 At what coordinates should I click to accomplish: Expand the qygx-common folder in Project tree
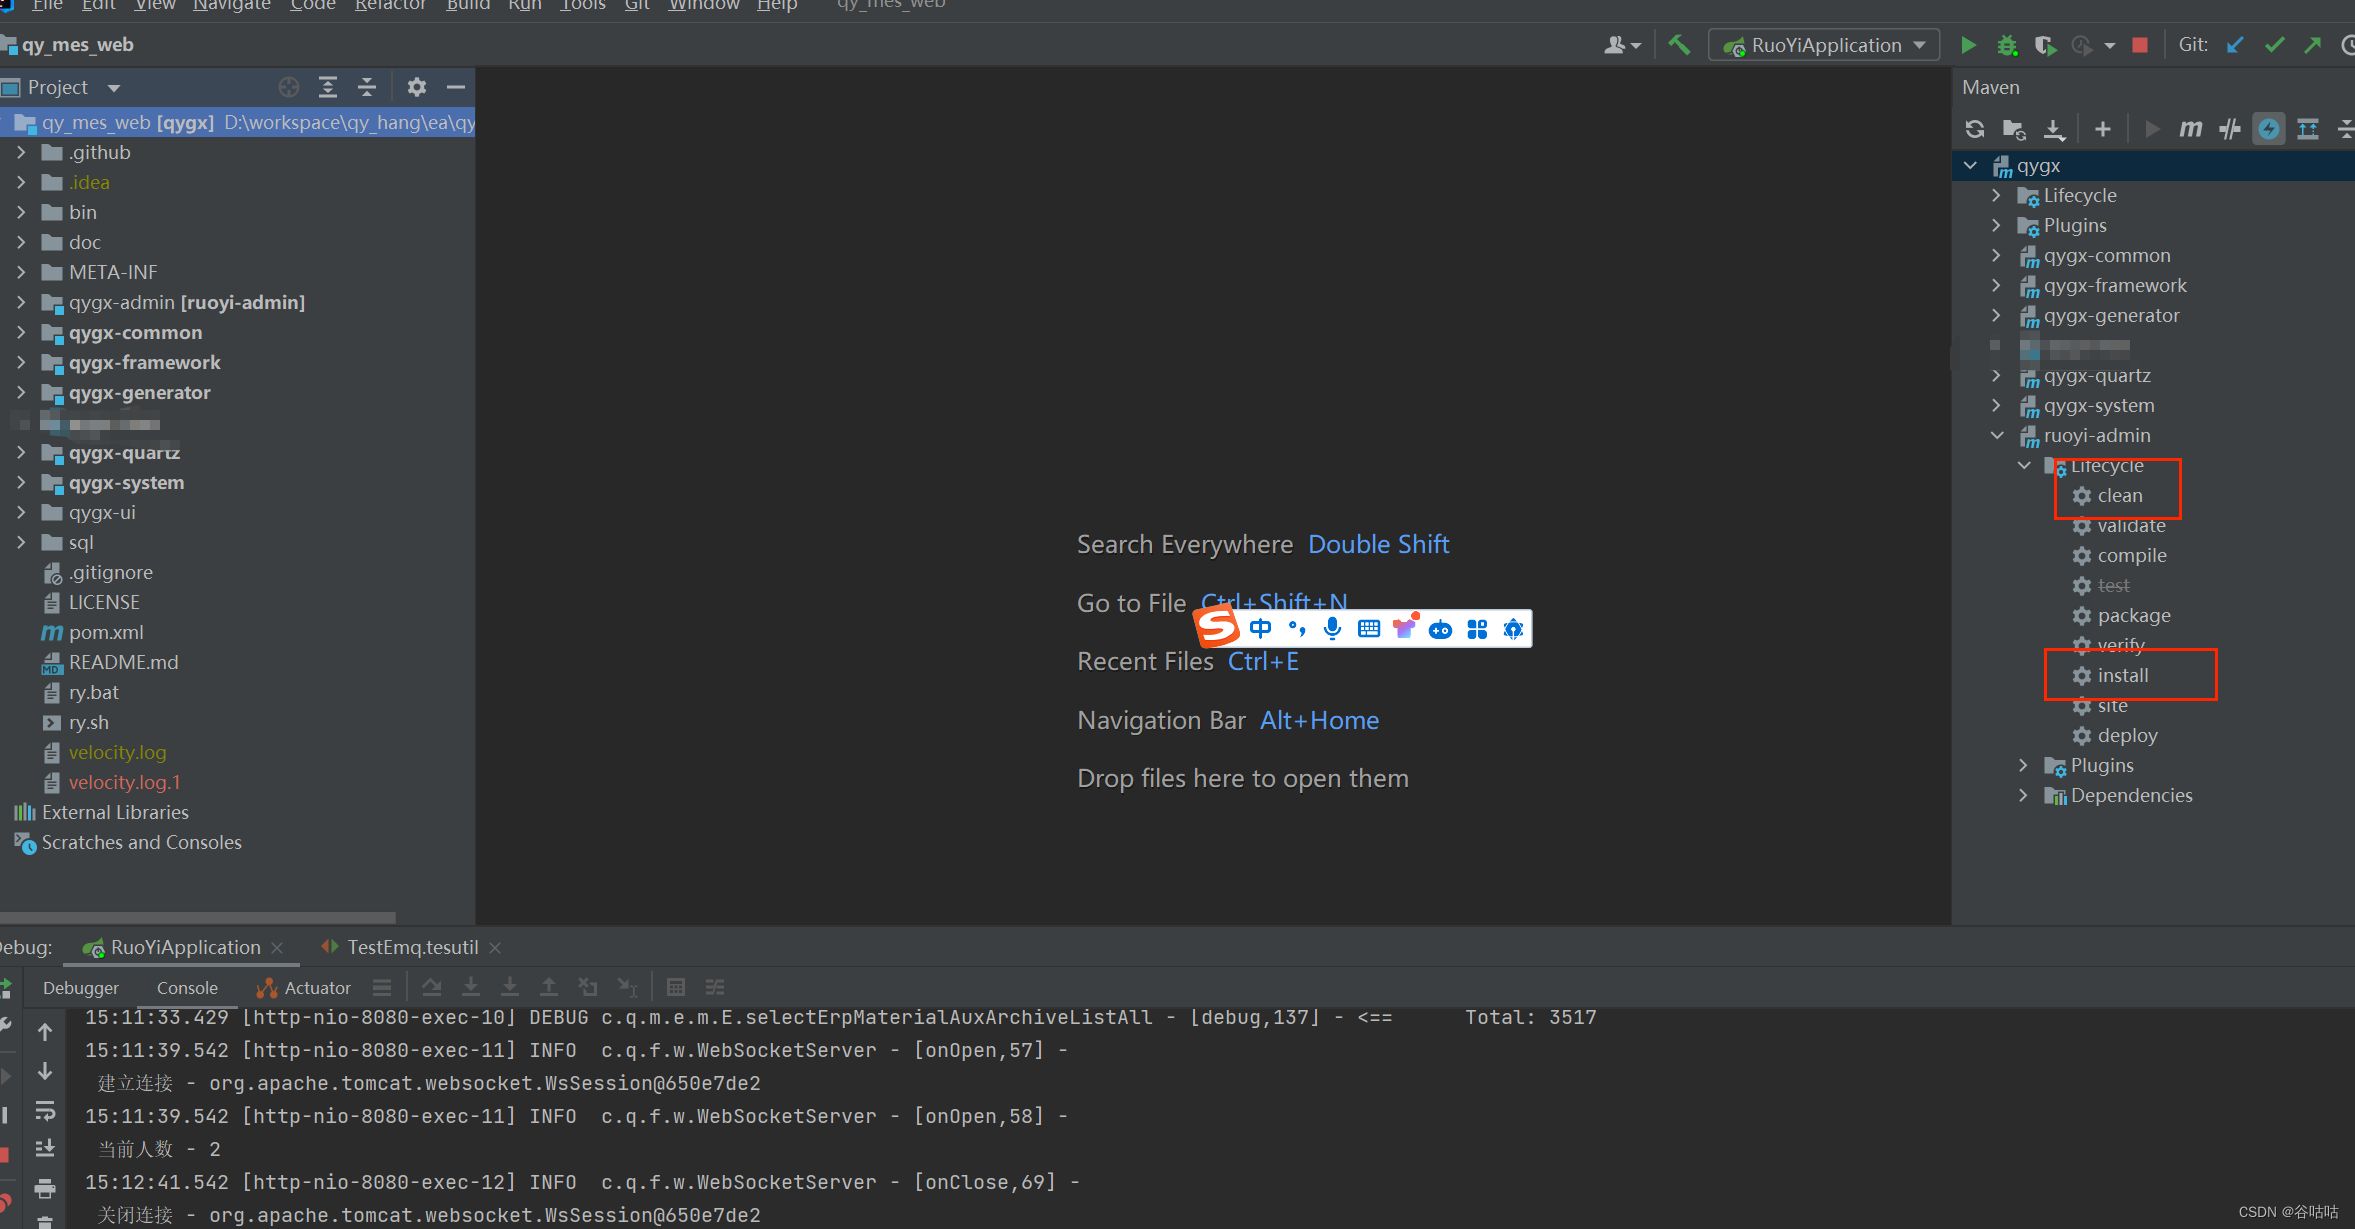21,332
